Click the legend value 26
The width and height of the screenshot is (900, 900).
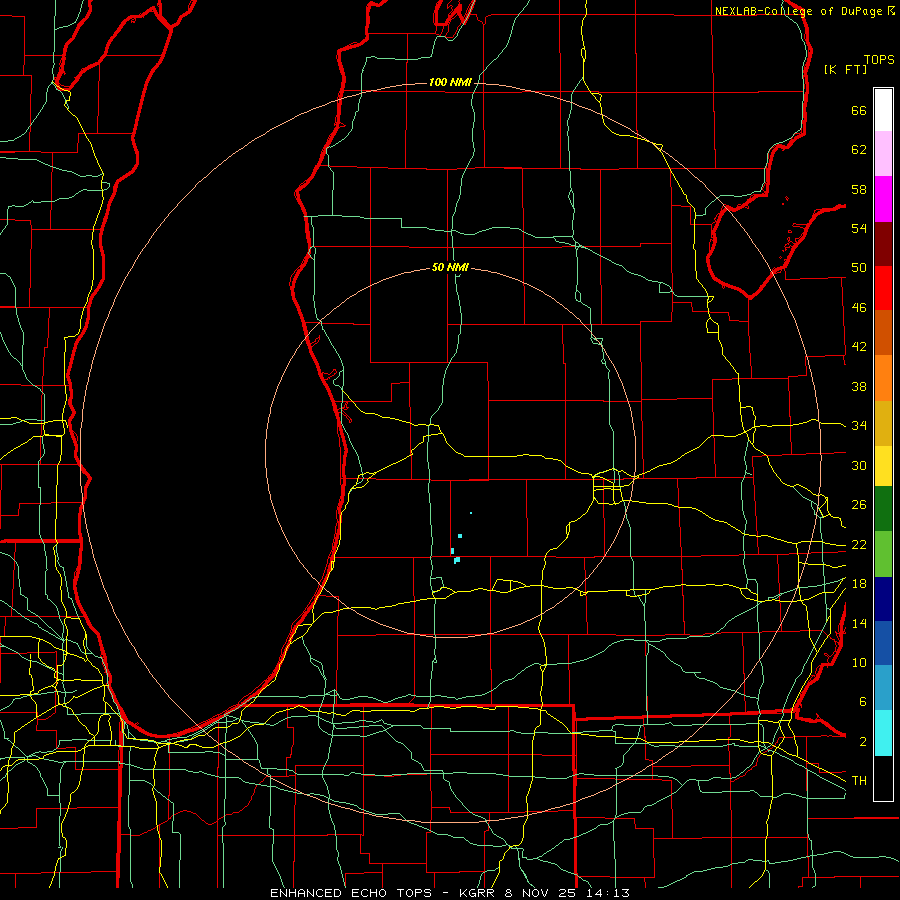coord(859,505)
